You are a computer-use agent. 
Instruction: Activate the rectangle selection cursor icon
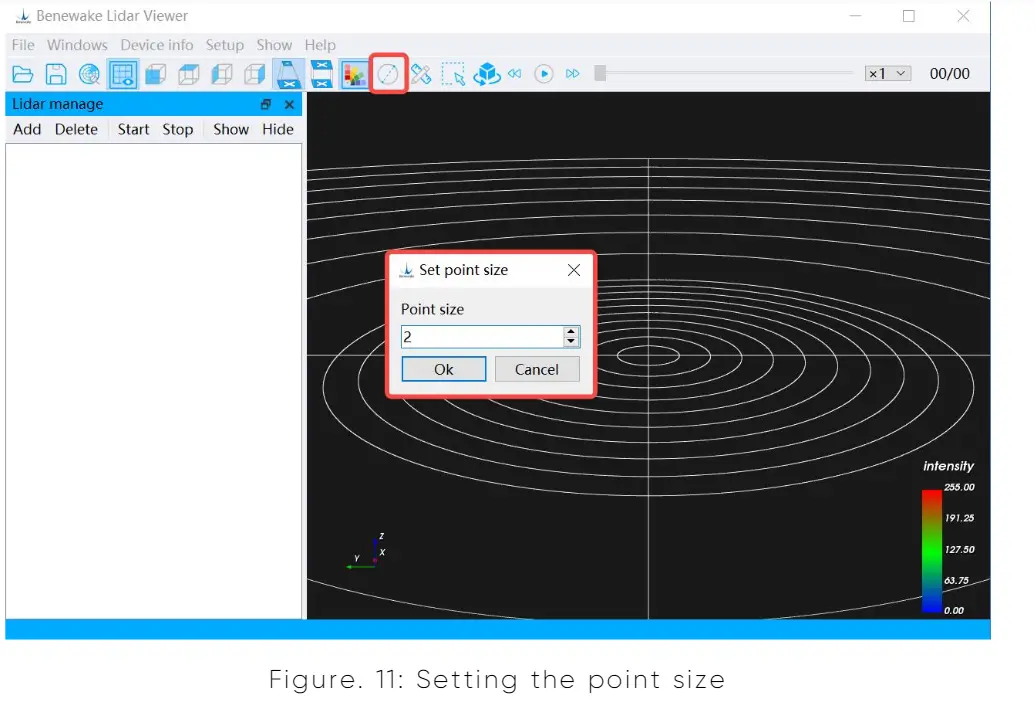pos(453,74)
